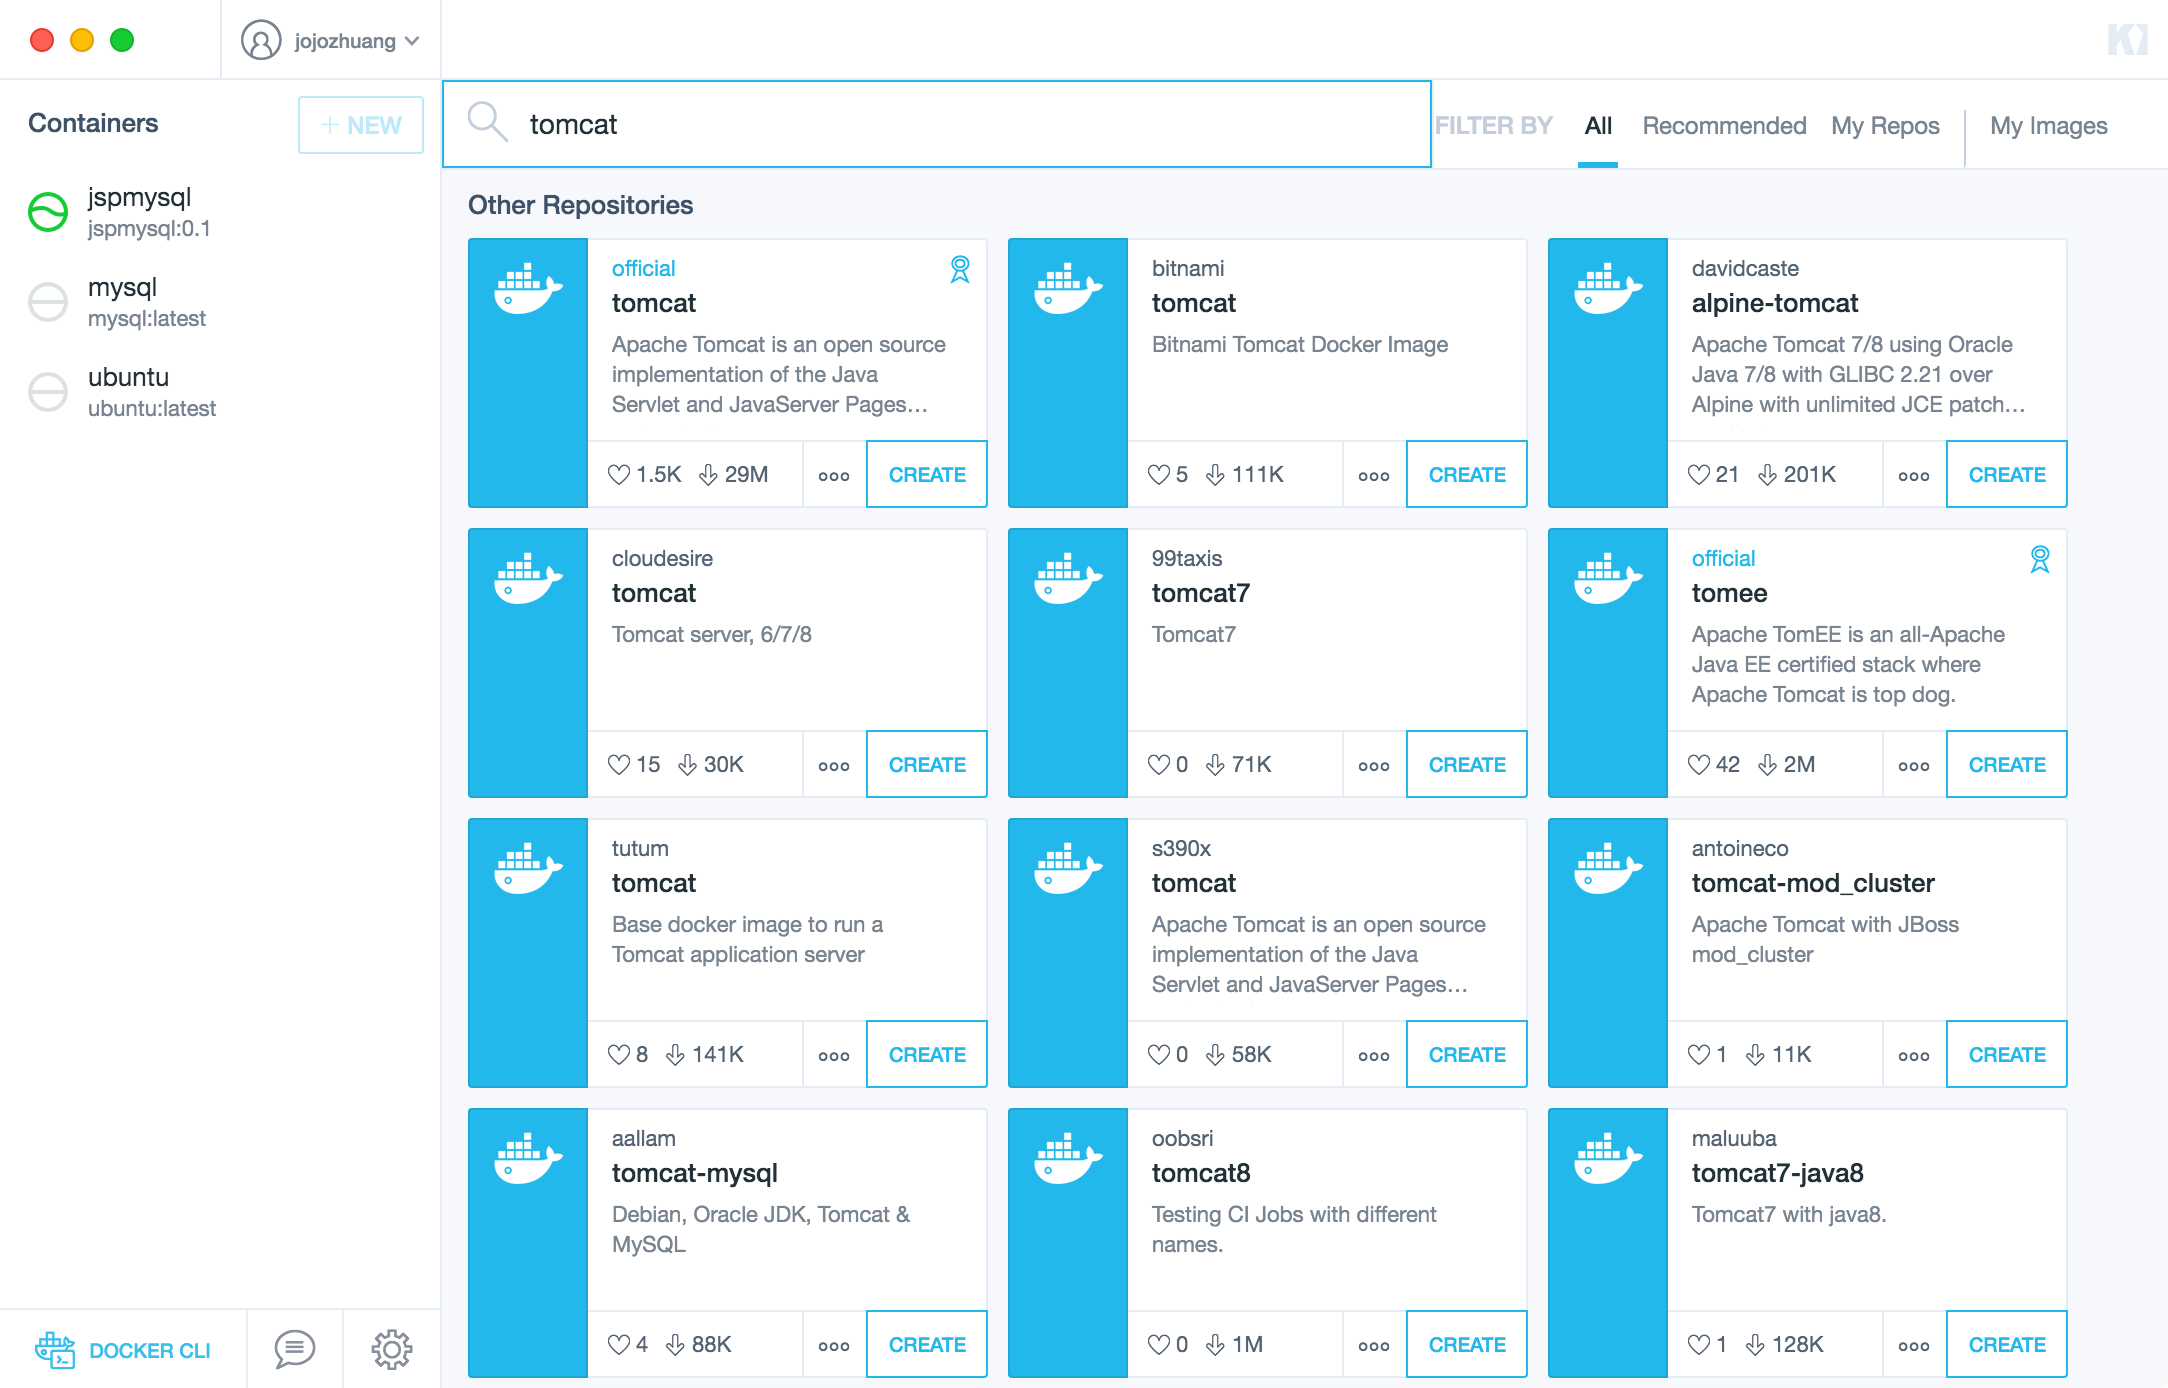Create container from aallam tomcat-mysql
The height and width of the screenshot is (1388, 2168).
(x=927, y=1344)
